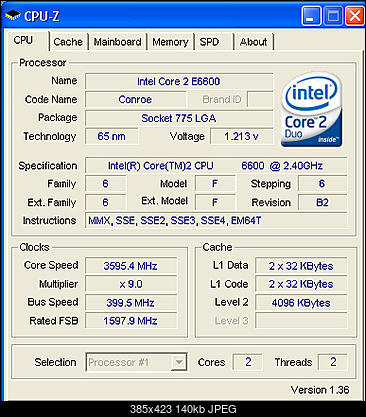Click the Specification field text
Viewport: 366px width, 417px height.
[x=216, y=166]
